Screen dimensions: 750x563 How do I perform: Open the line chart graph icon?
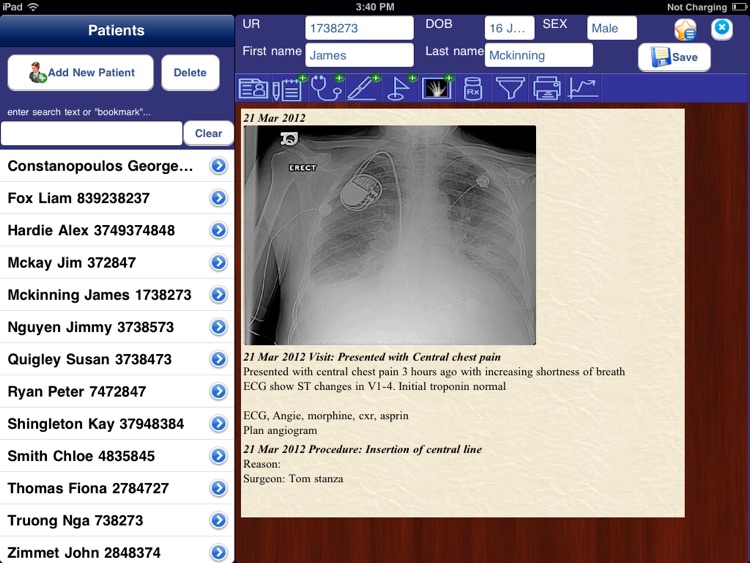pyautogui.click(x=582, y=89)
